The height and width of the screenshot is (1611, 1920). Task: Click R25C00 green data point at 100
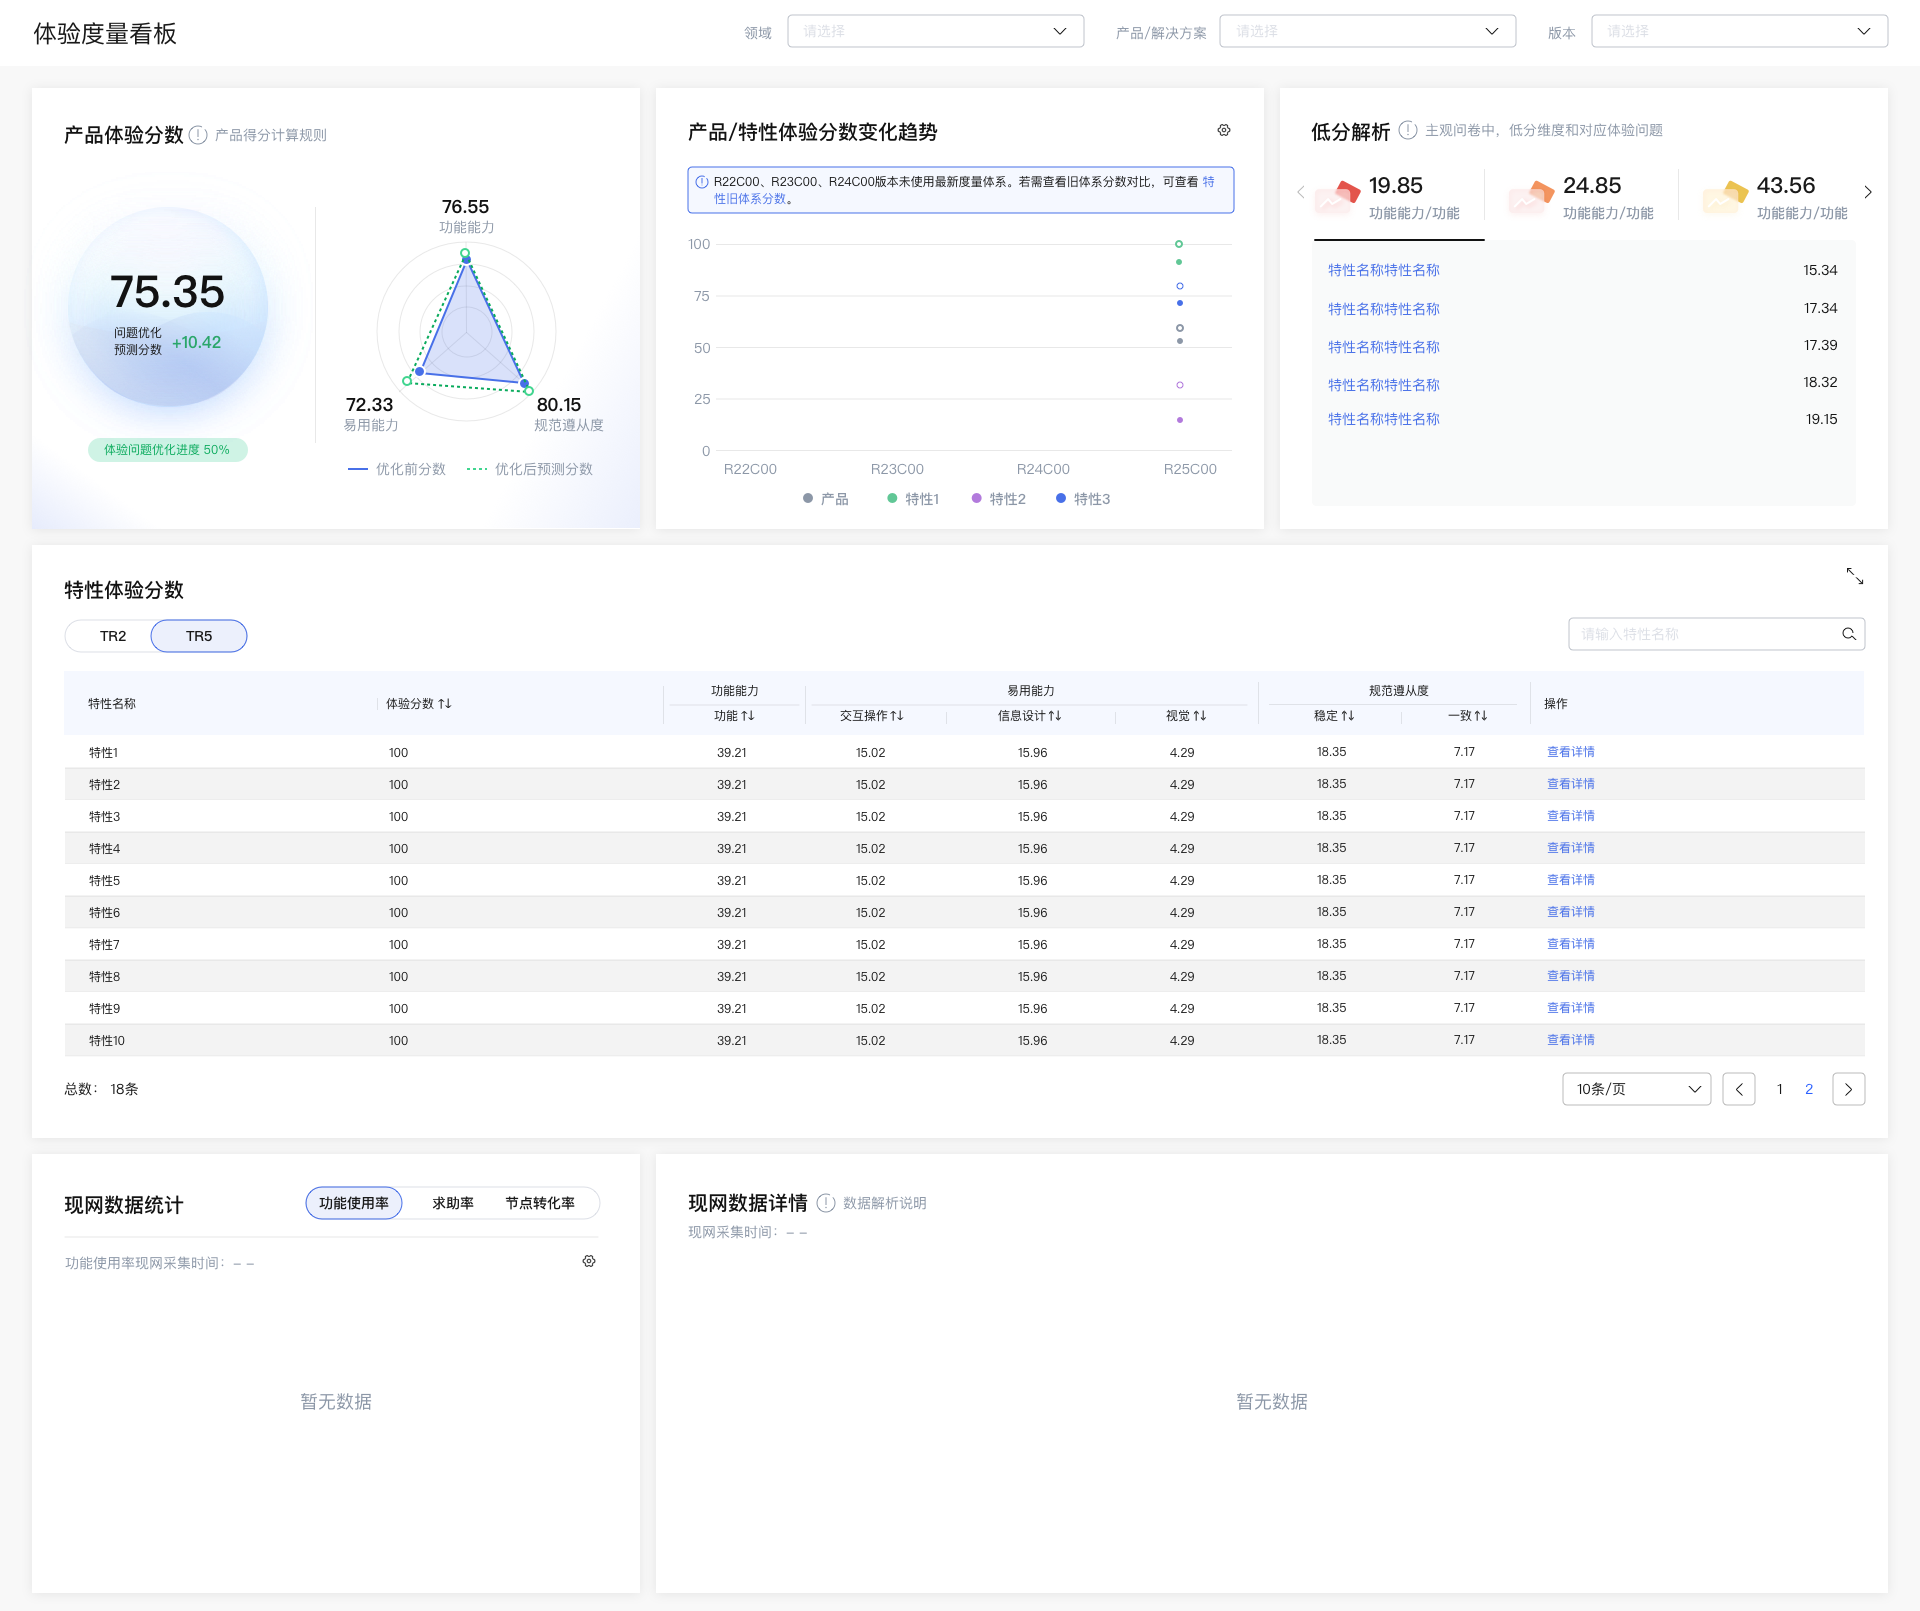tap(1179, 244)
